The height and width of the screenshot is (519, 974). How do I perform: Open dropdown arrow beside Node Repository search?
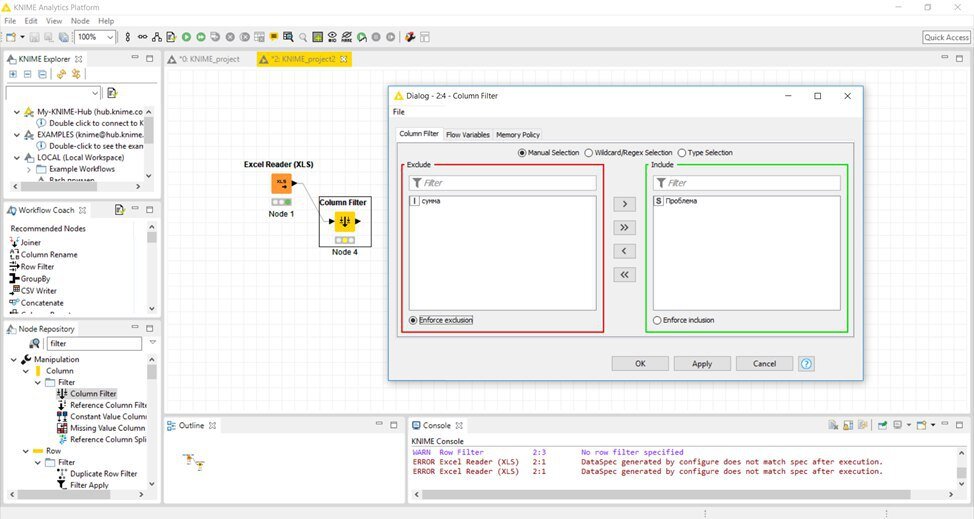153,343
